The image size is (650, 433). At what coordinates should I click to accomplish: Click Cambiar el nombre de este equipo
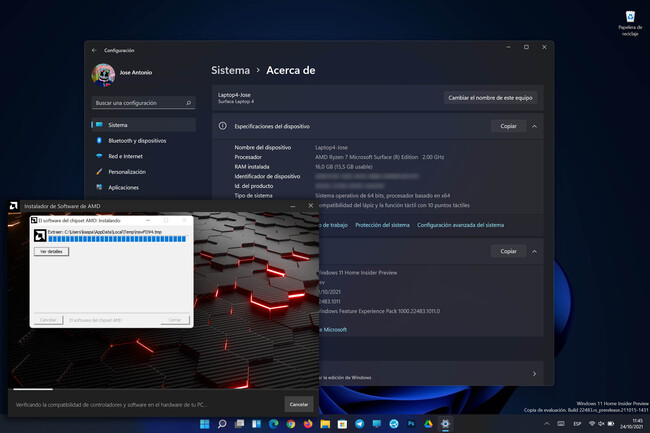tap(490, 98)
